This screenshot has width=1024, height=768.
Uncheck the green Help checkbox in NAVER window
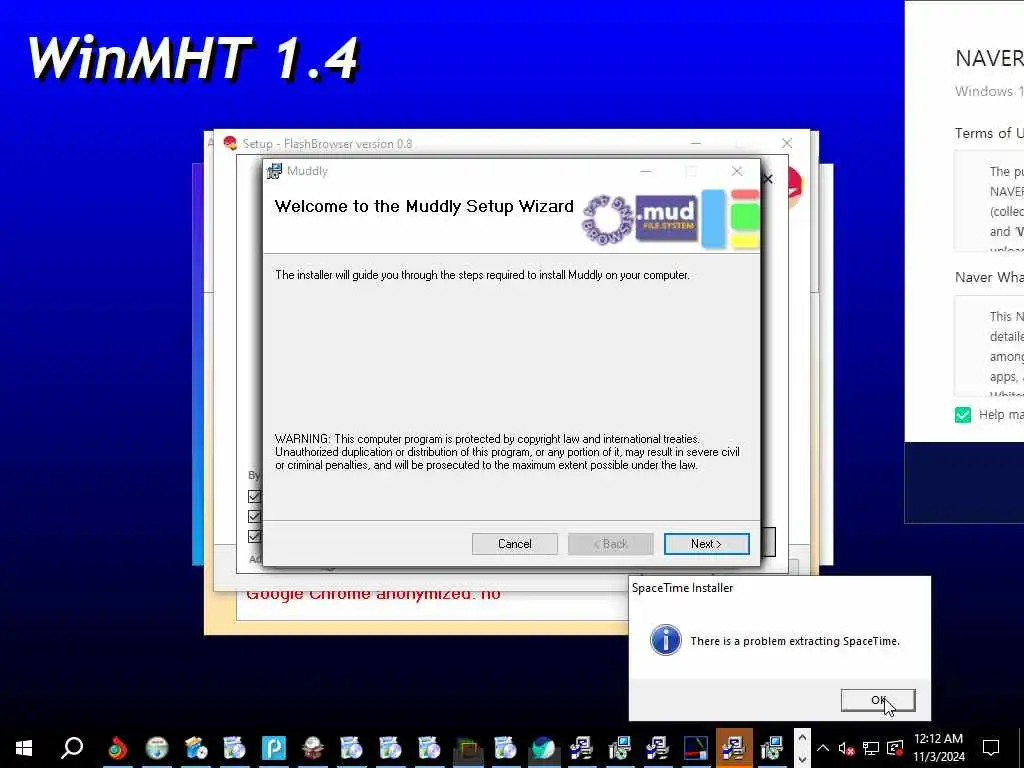click(963, 415)
